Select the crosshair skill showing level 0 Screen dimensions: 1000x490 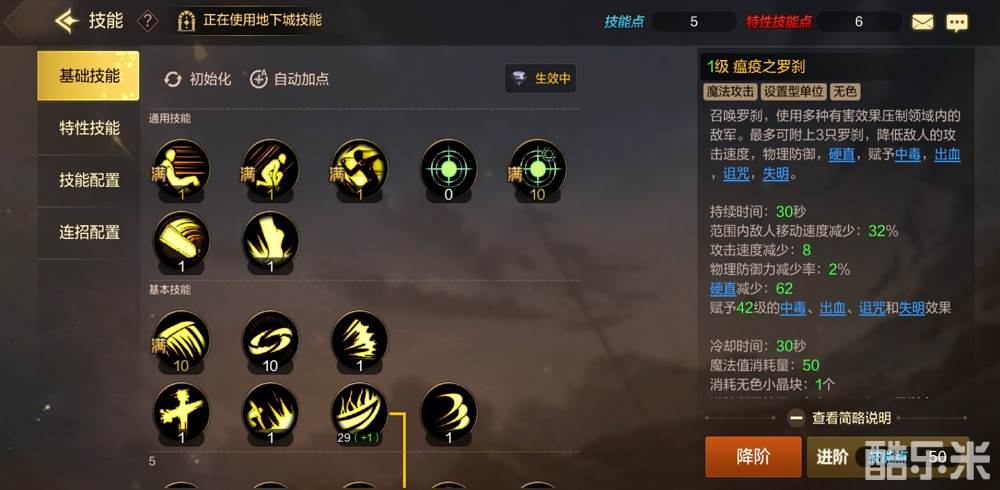448,168
